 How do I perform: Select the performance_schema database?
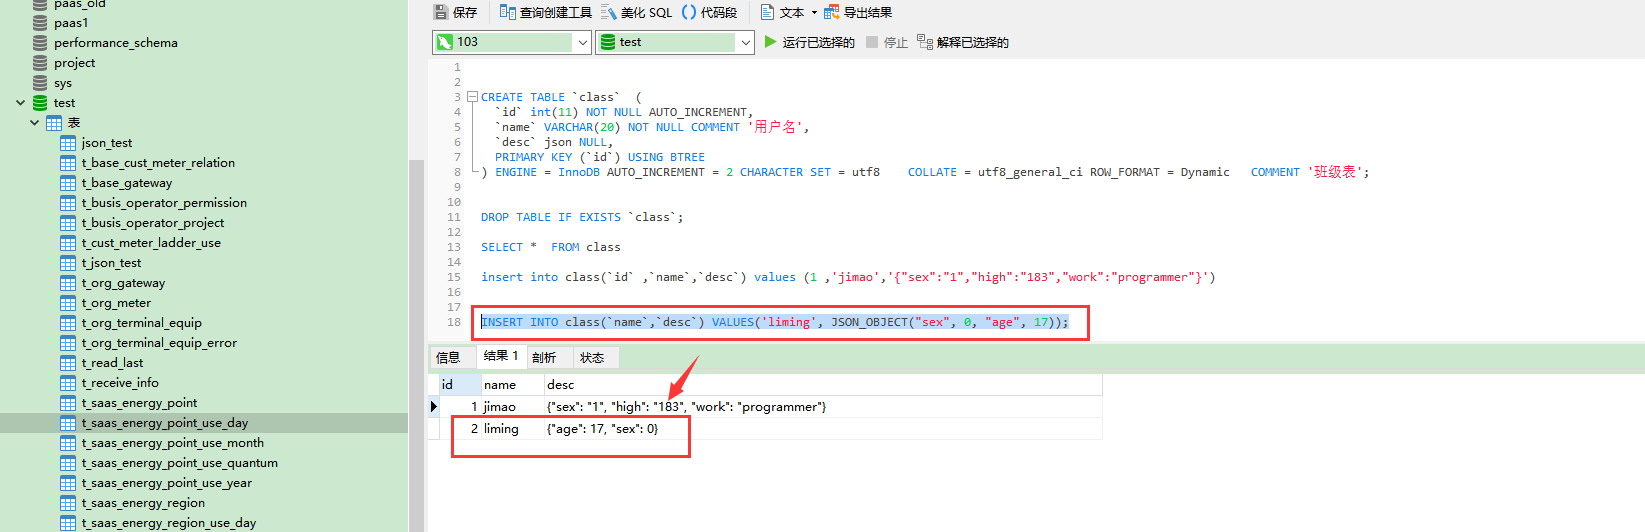[x=115, y=43]
